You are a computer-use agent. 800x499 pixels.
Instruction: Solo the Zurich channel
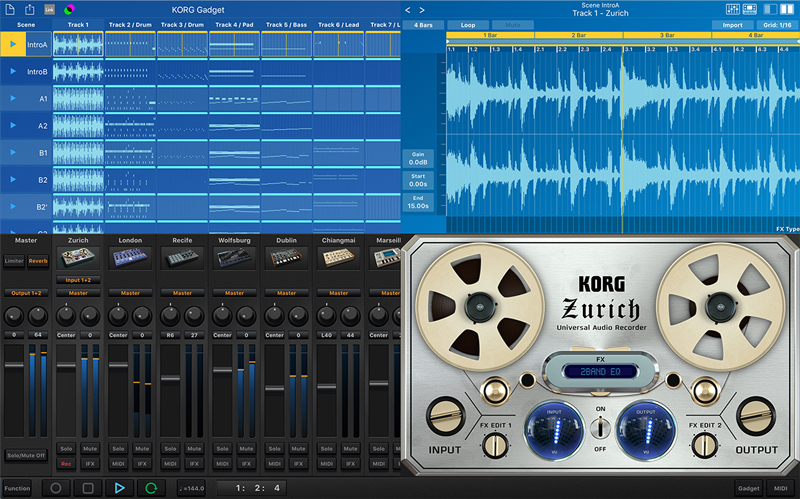point(66,448)
